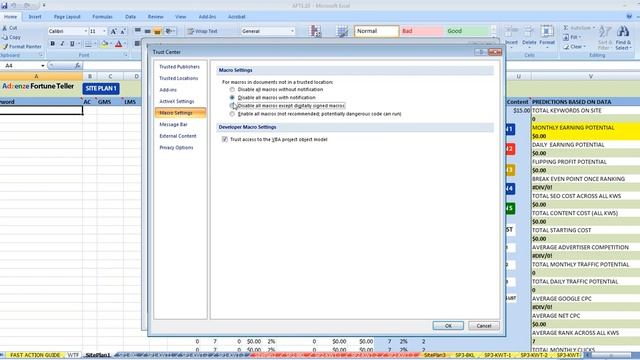Select the FAST ACTION GUIDE sheet tab
640x360 pixels.
[35, 355]
